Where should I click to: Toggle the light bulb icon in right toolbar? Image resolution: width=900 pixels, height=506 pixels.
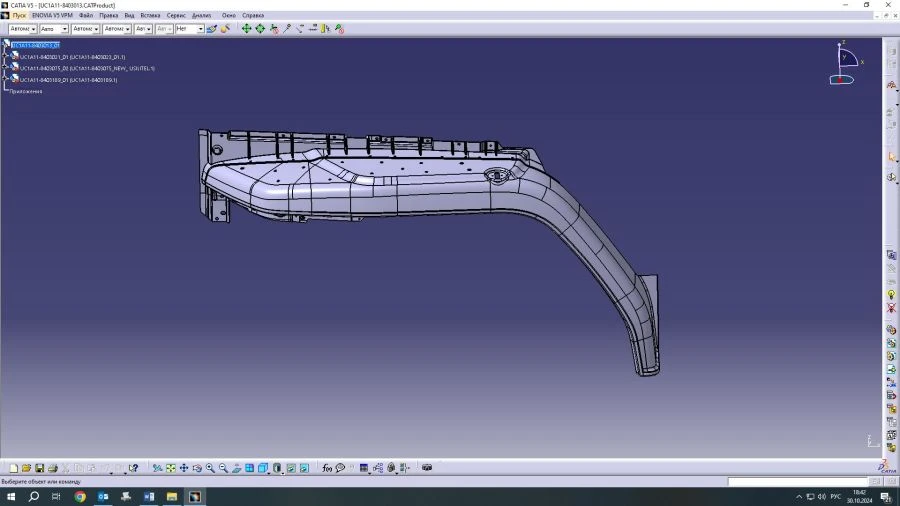(891, 295)
